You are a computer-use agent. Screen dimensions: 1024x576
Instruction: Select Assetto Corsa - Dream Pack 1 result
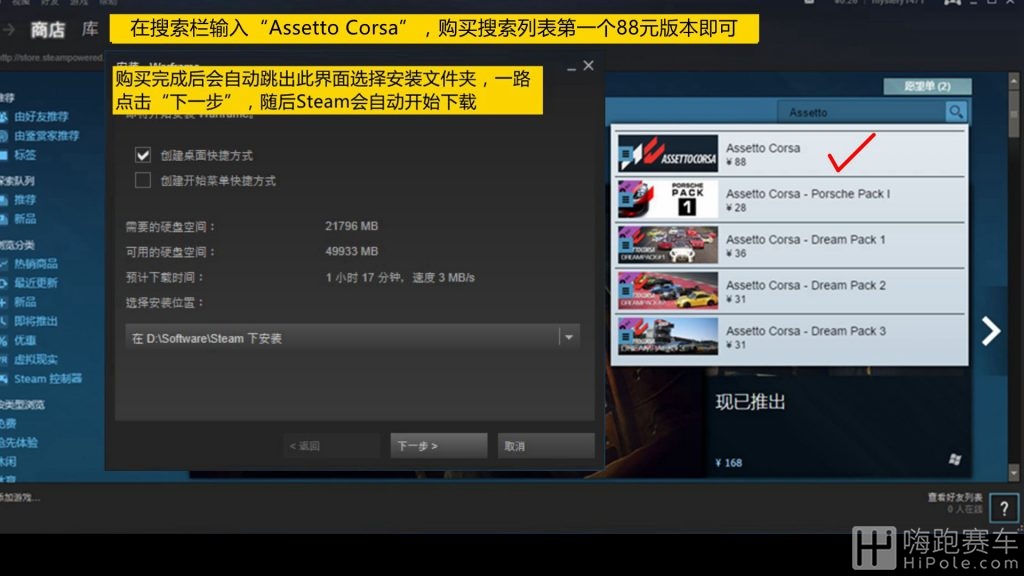pos(789,246)
